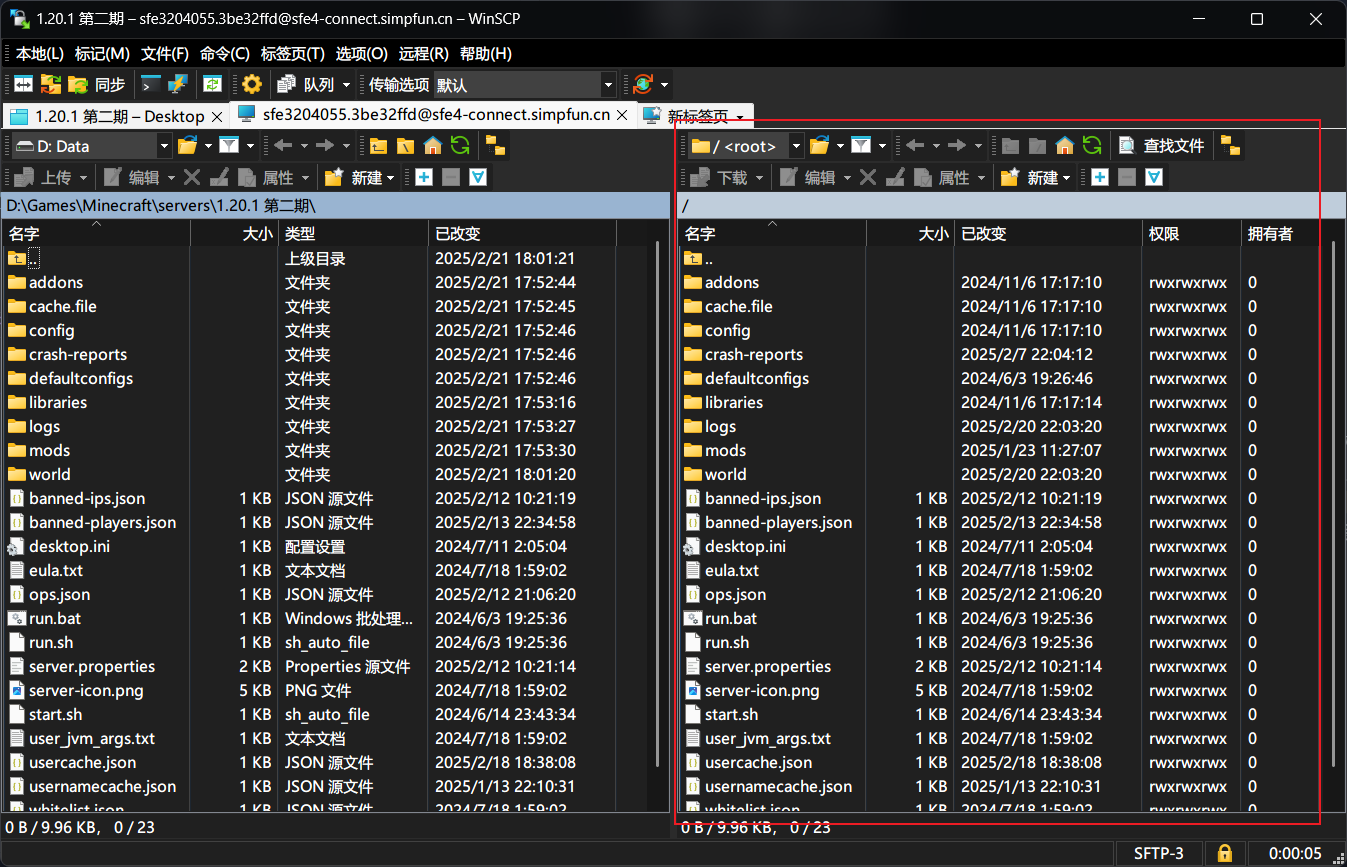Click the lock icon in status bar
Image resolution: width=1347 pixels, height=867 pixels.
tap(1223, 853)
